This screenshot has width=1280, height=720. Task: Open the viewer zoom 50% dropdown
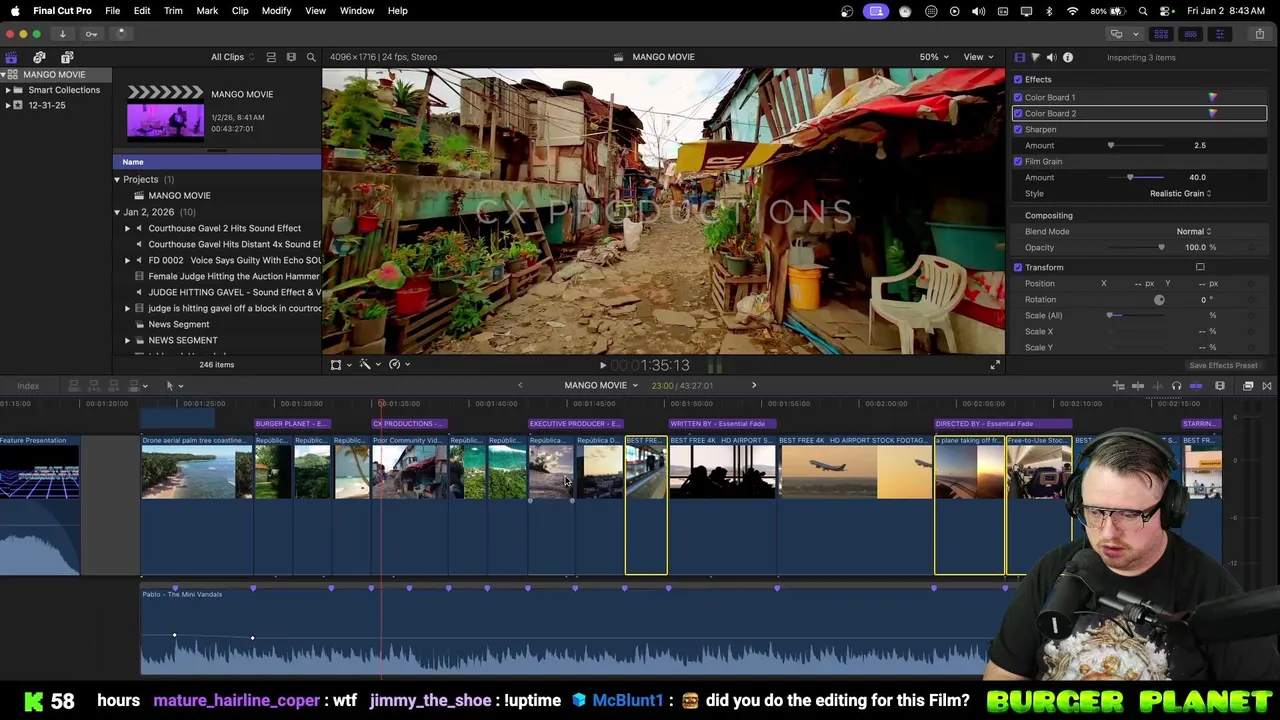point(934,57)
